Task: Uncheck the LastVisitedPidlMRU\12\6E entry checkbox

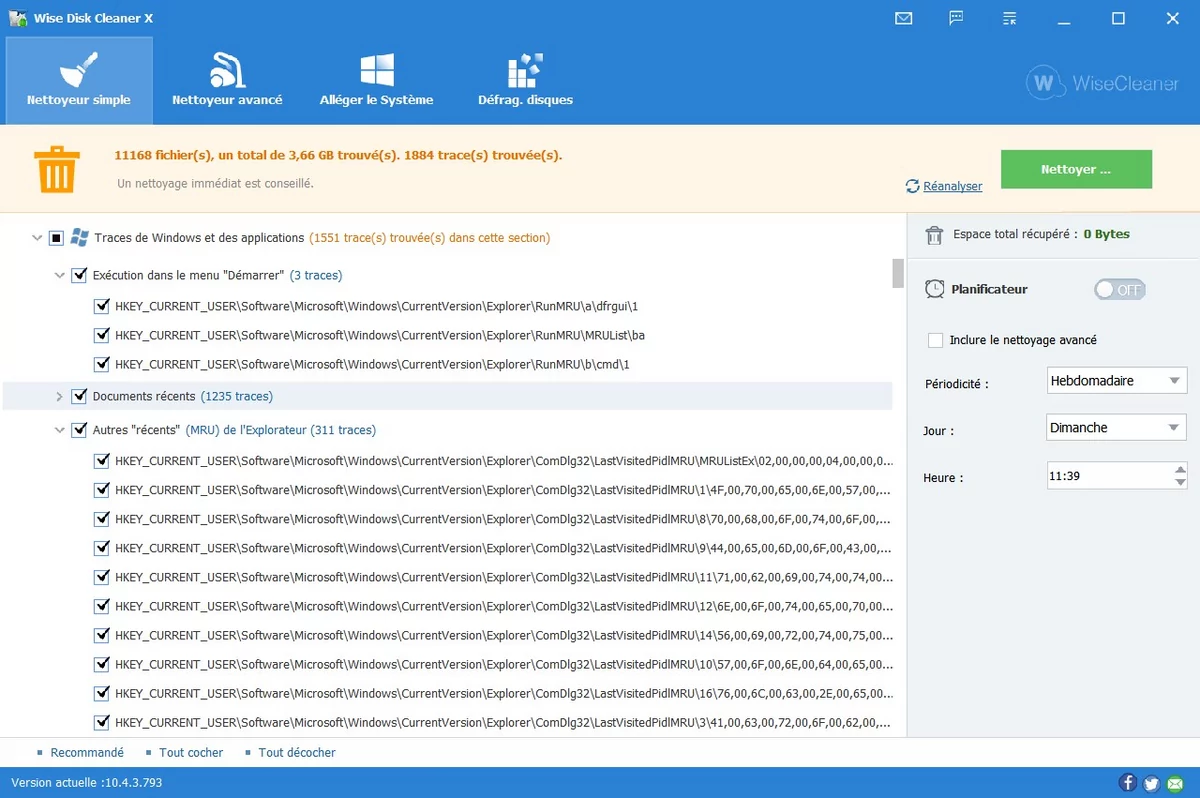Action: [101, 606]
